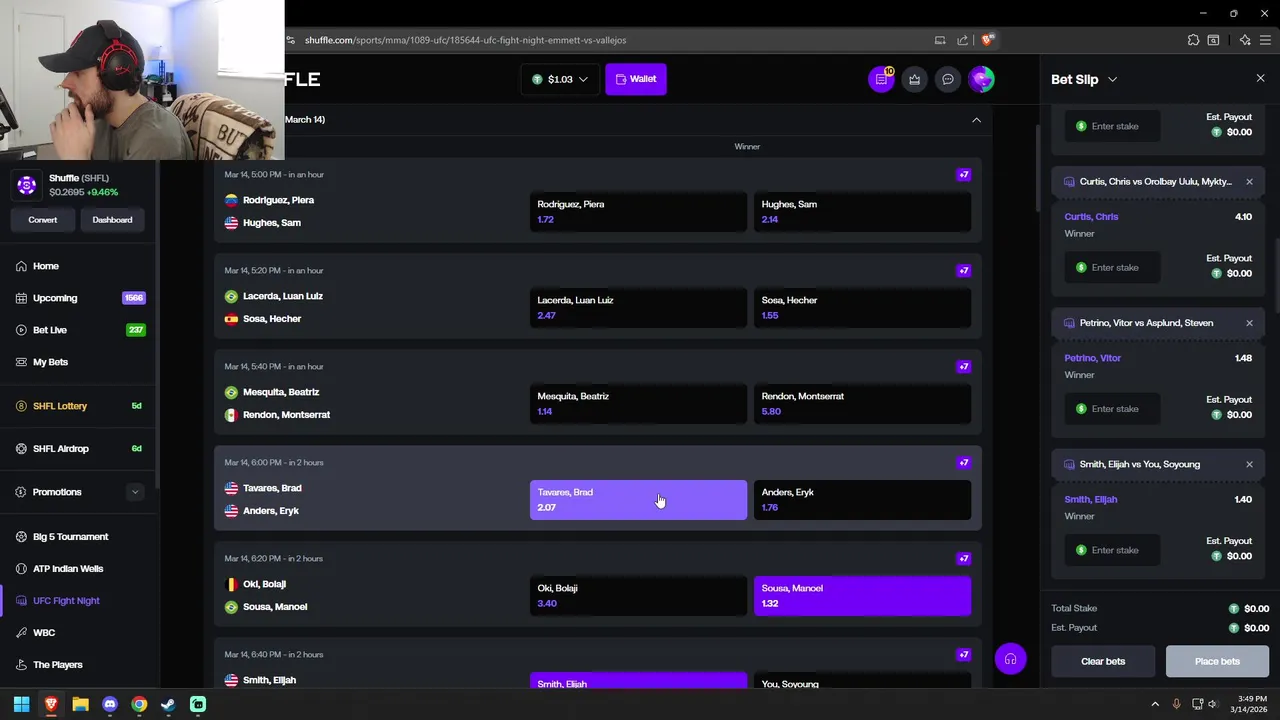The height and width of the screenshot is (720, 1280).
Task: Open the crown VIP rewards icon
Action: 915,79
